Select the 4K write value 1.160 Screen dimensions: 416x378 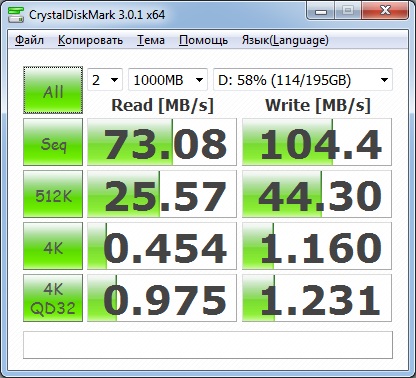coord(317,246)
